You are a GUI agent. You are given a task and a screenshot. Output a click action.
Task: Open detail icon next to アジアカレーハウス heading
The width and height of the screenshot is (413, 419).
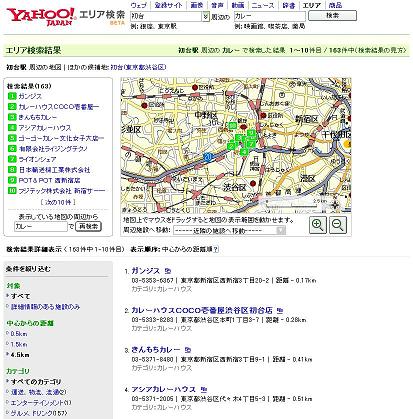click(204, 389)
